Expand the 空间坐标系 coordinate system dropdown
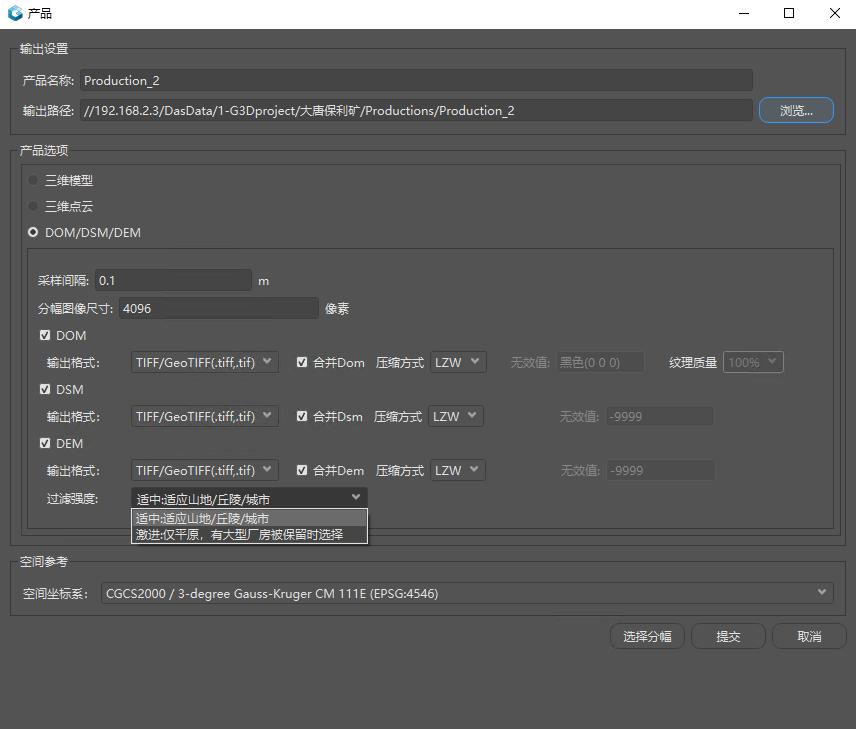This screenshot has height=729, width=856. coord(467,593)
